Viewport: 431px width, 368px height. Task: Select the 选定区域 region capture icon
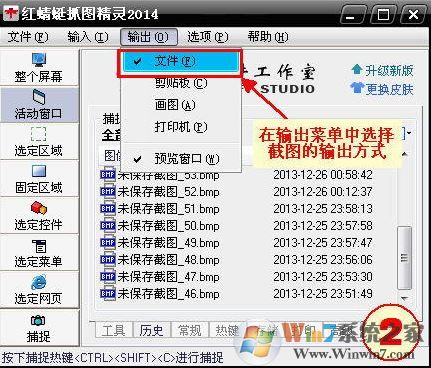coord(39,134)
